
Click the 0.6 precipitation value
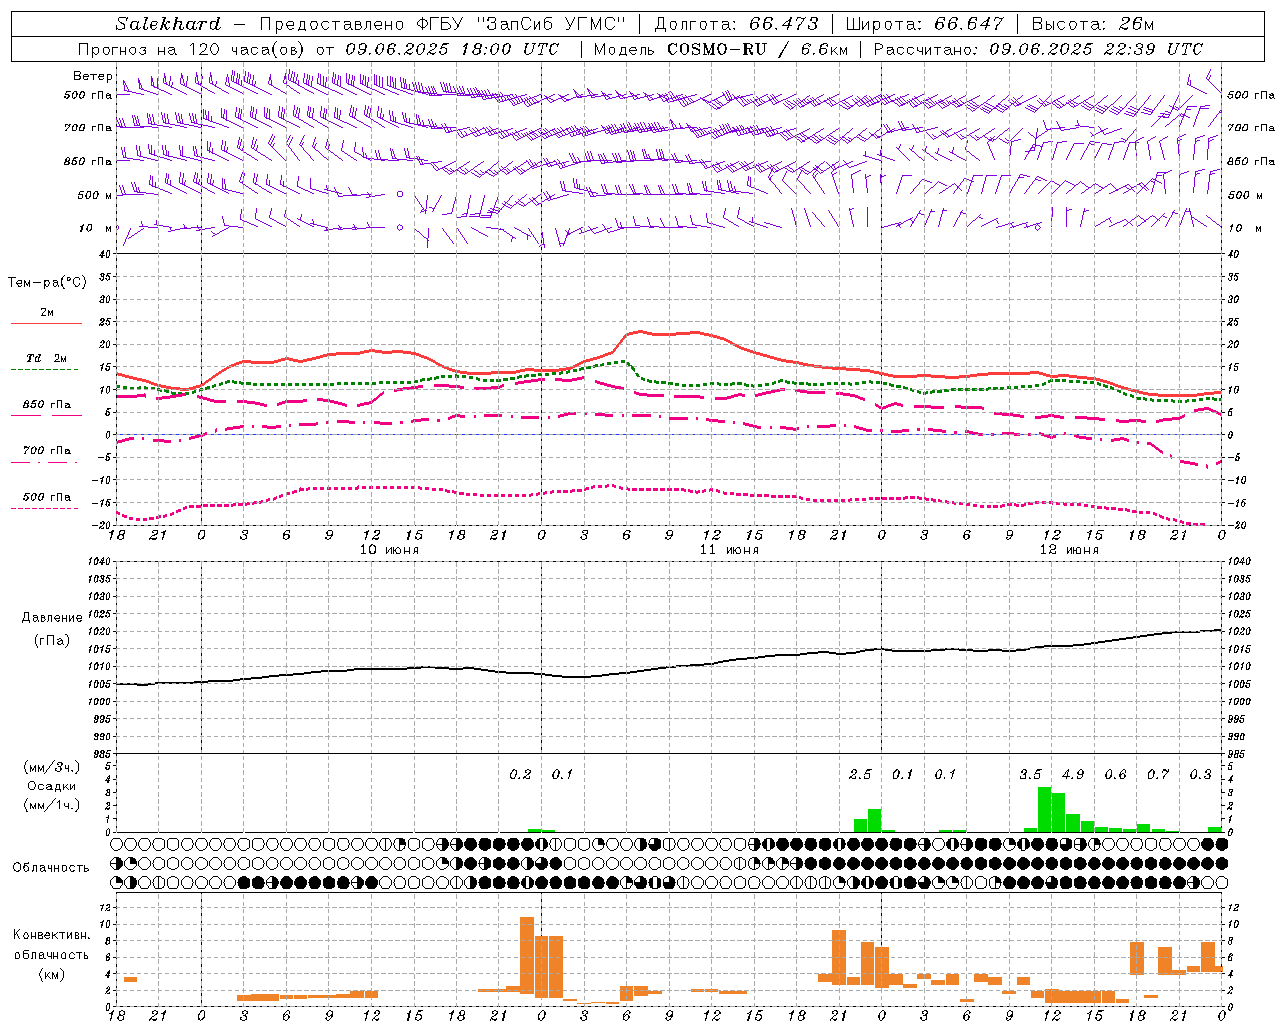tap(1115, 774)
